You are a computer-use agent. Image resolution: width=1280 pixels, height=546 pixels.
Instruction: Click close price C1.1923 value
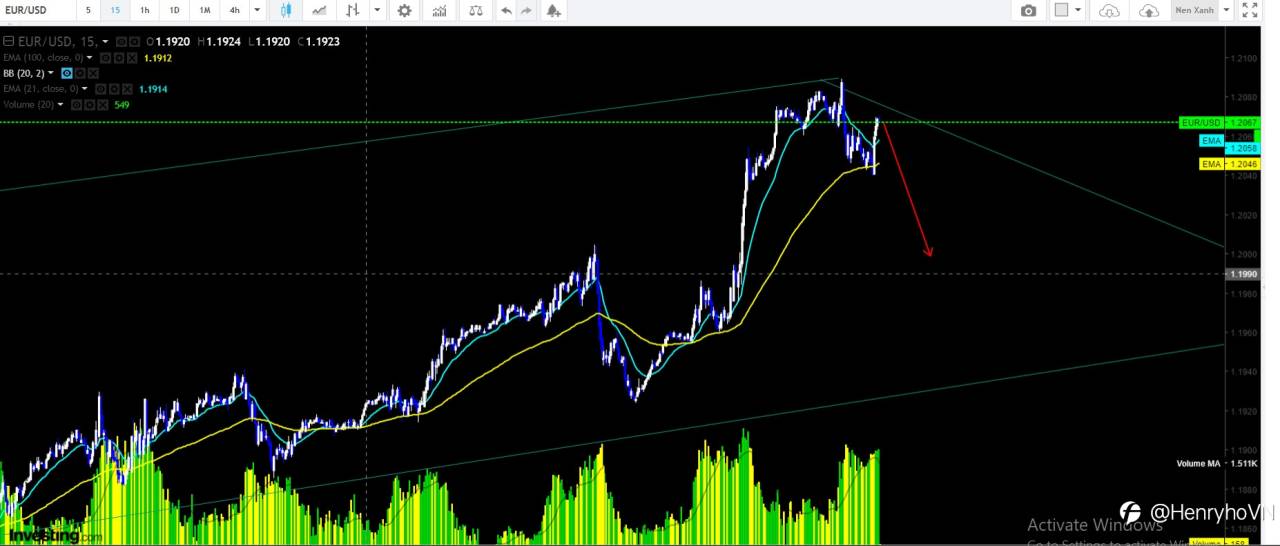pos(319,42)
